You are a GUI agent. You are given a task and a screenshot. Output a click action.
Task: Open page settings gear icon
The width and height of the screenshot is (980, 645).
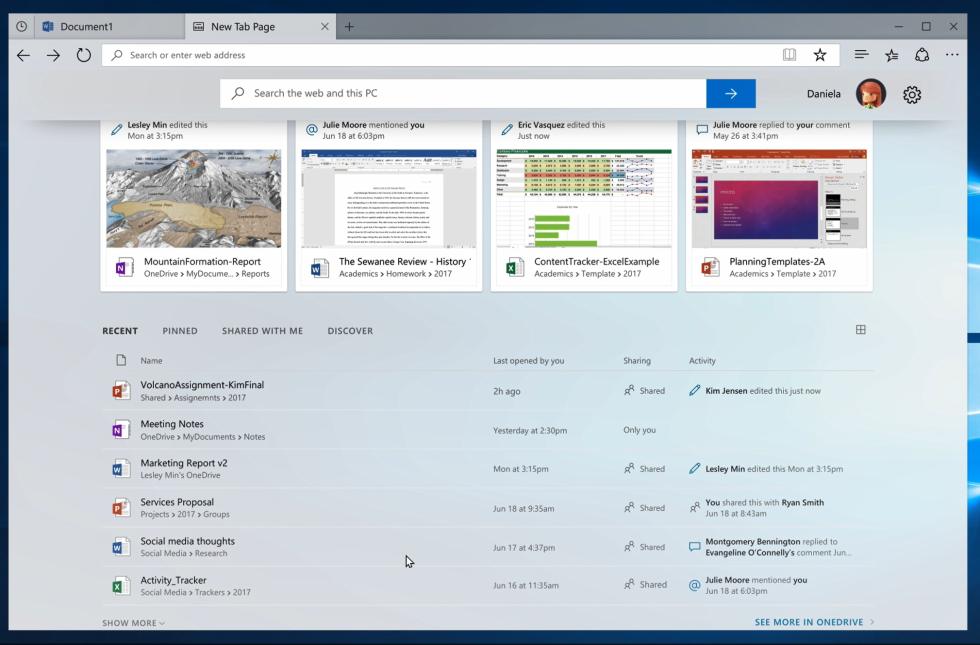click(x=911, y=94)
